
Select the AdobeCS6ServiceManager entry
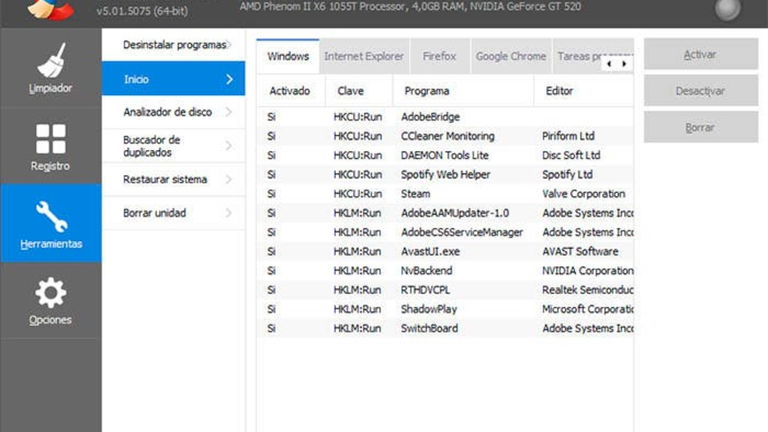[x=445, y=232]
